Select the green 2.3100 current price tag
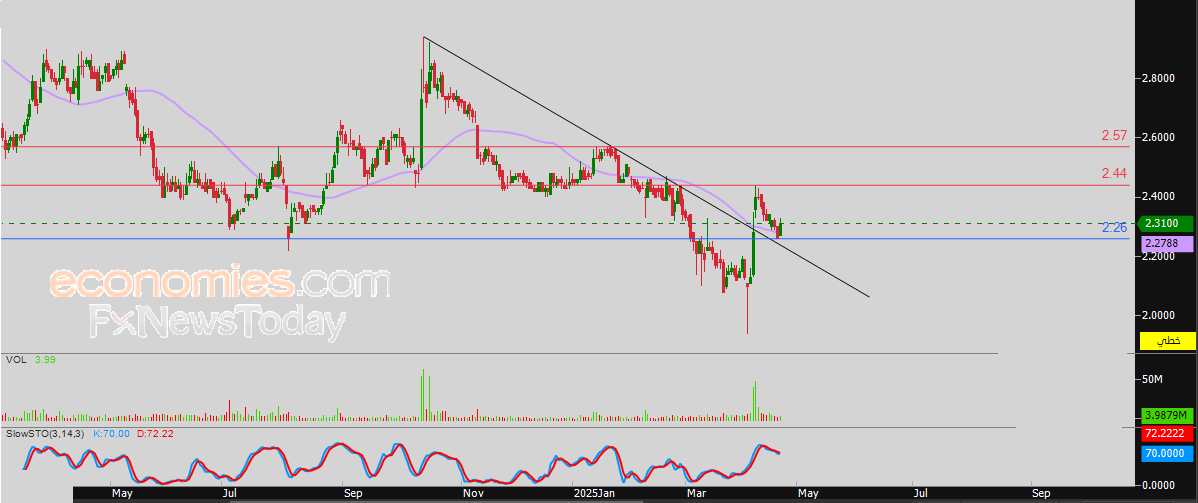Screen dimensions: 1198x503 pyautogui.click(x=1167, y=224)
